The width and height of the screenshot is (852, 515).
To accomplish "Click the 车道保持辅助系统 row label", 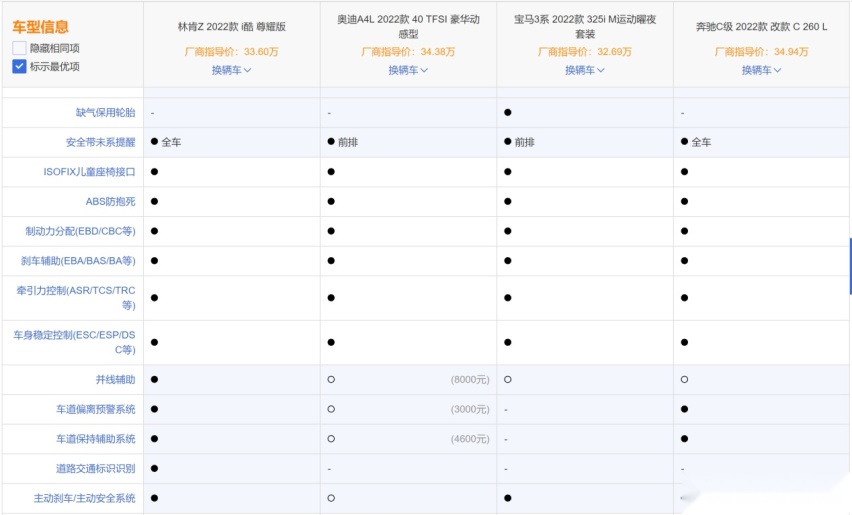I will (96, 439).
